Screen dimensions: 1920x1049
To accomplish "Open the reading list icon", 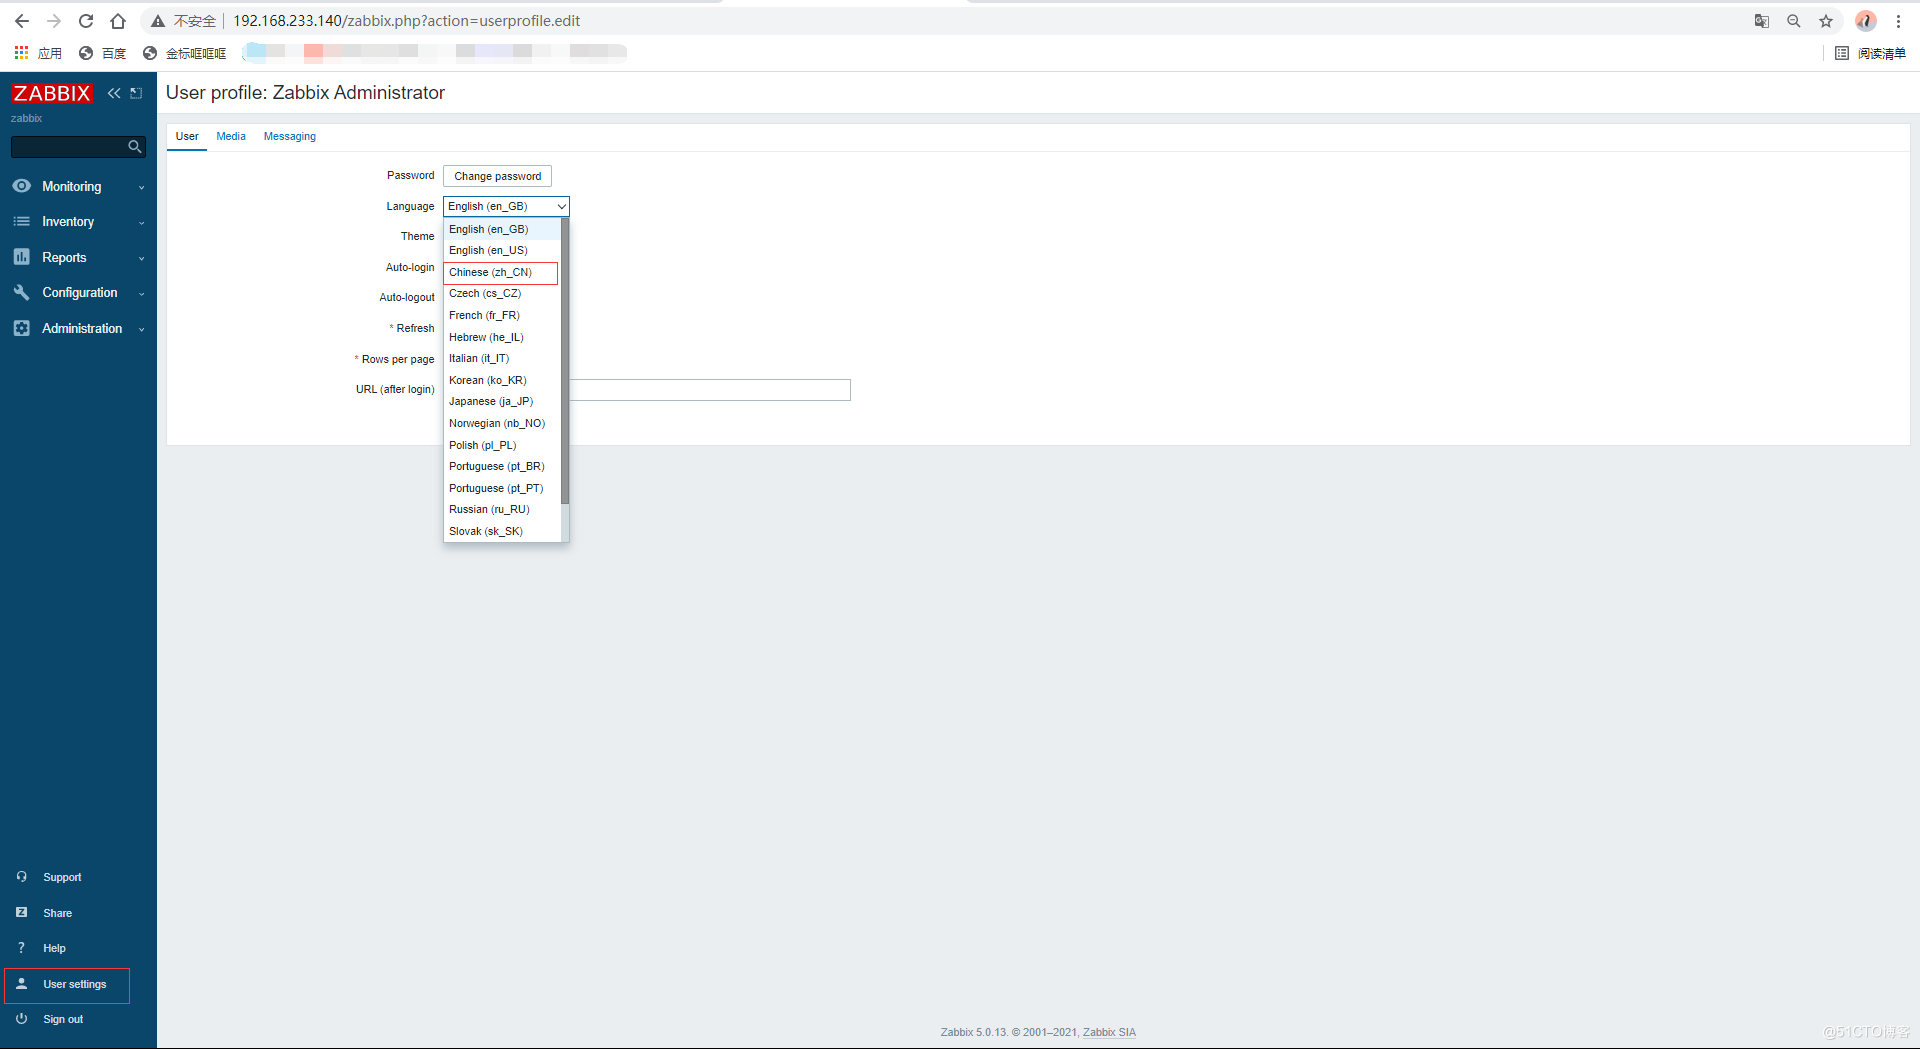I will tap(1842, 53).
